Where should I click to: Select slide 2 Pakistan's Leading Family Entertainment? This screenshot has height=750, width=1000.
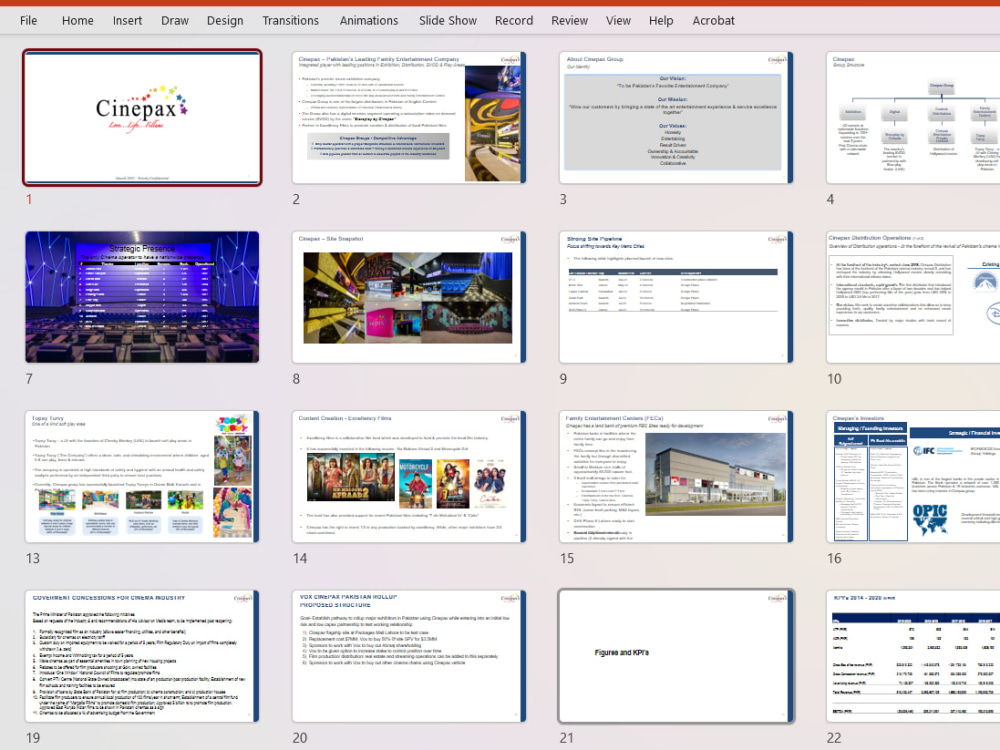pyautogui.click(x=409, y=117)
